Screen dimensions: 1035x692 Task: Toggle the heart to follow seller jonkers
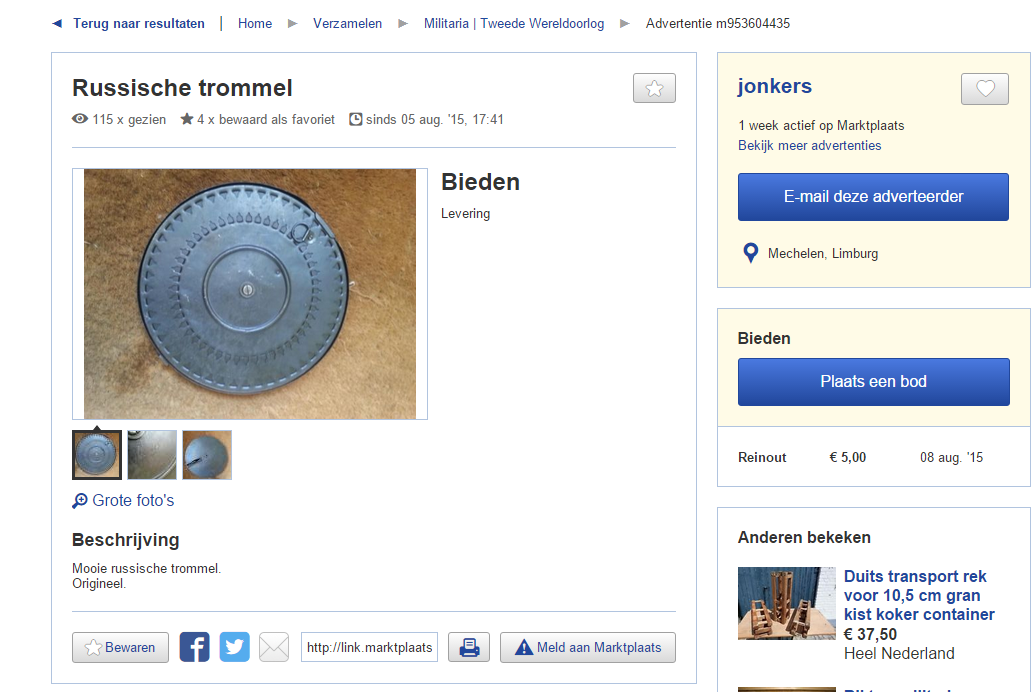click(x=984, y=89)
